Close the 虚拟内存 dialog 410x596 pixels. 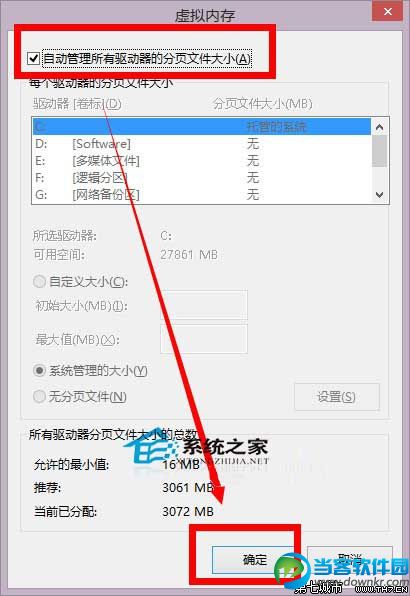(388, 12)
